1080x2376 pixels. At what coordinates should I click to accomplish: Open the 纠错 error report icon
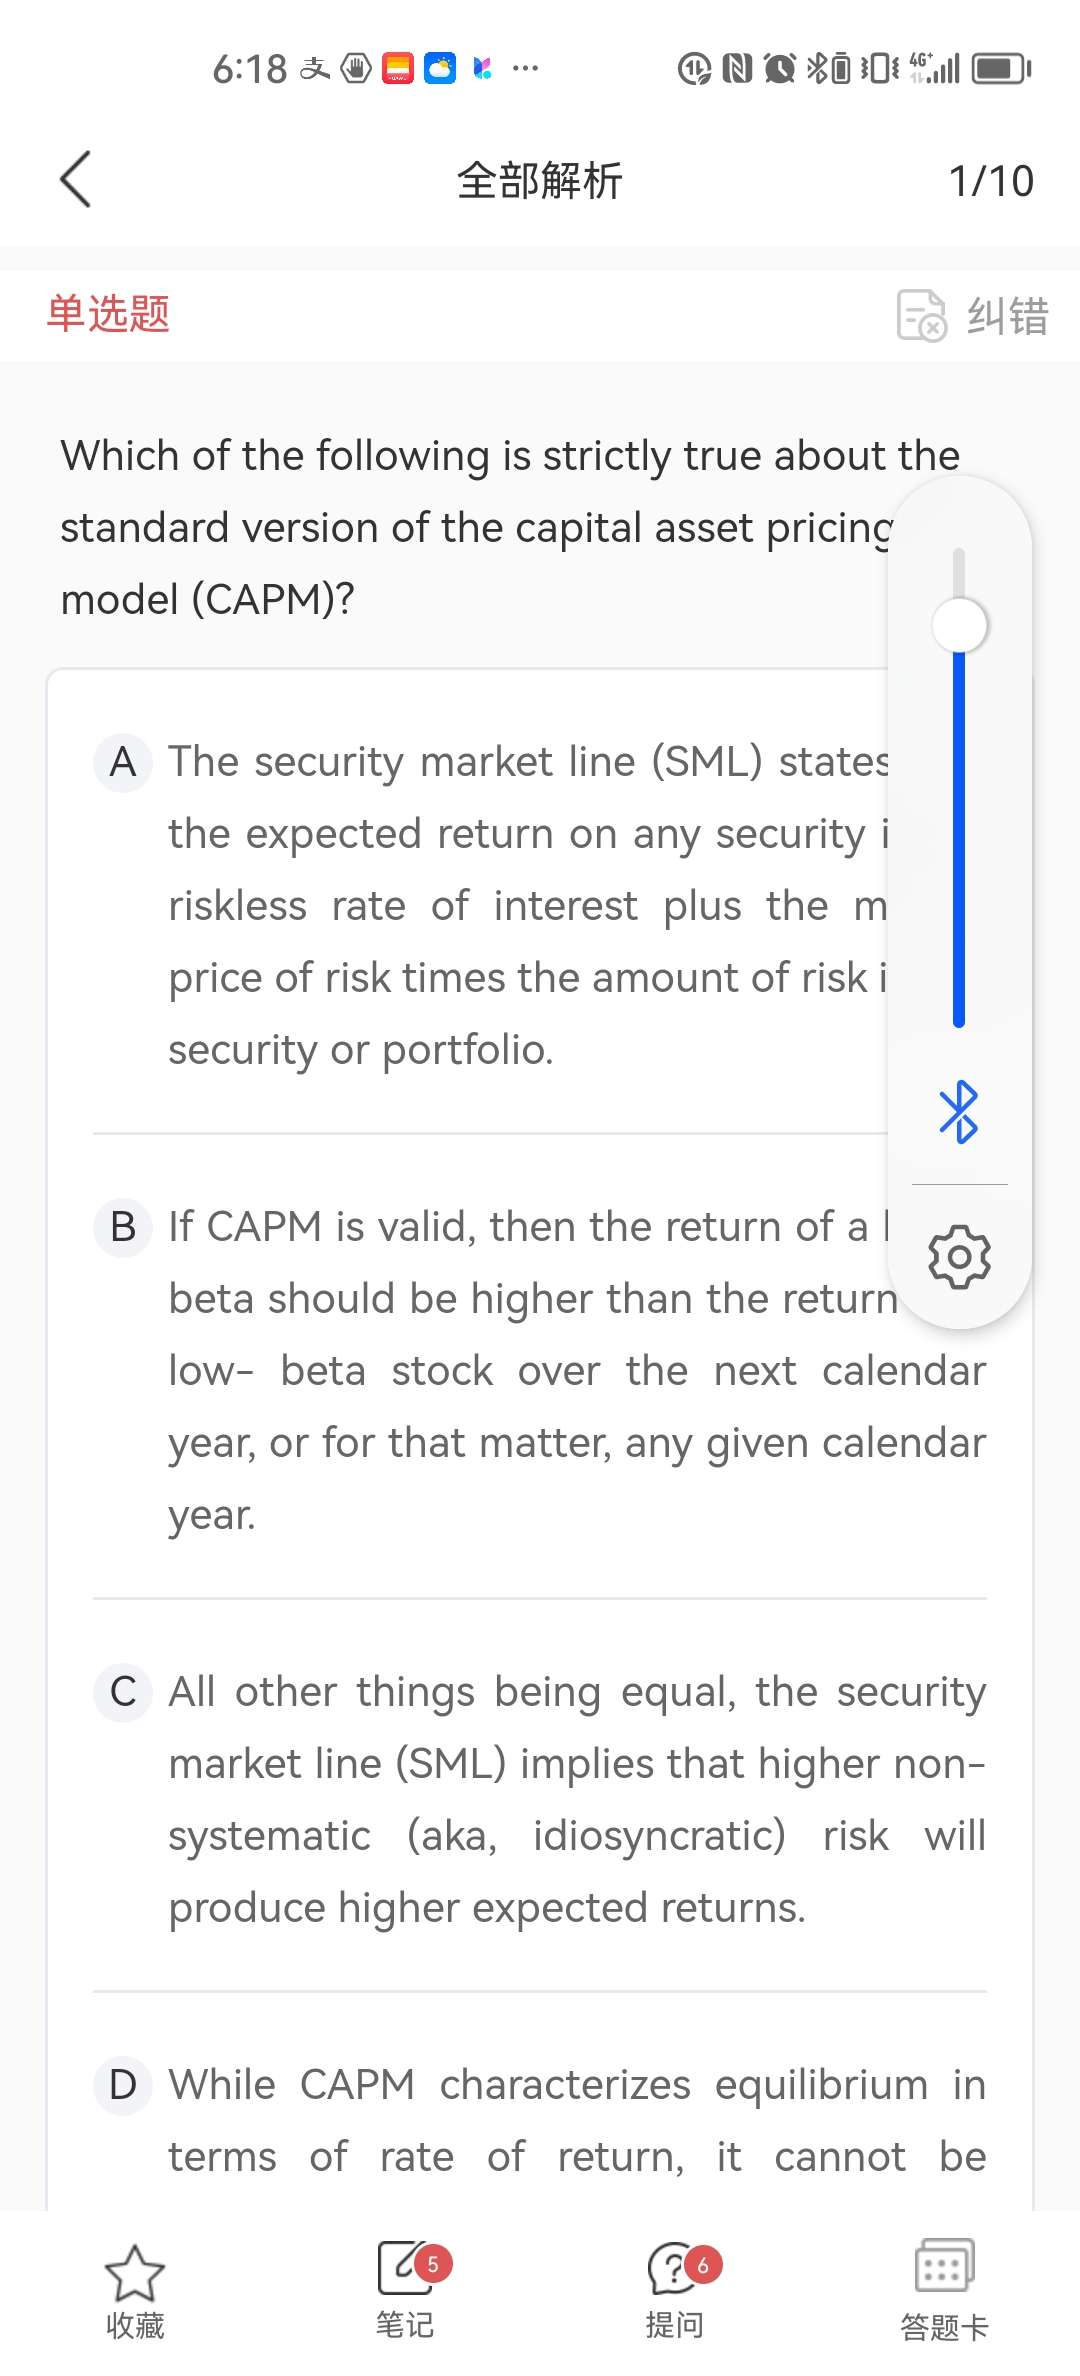click(921, 316)
